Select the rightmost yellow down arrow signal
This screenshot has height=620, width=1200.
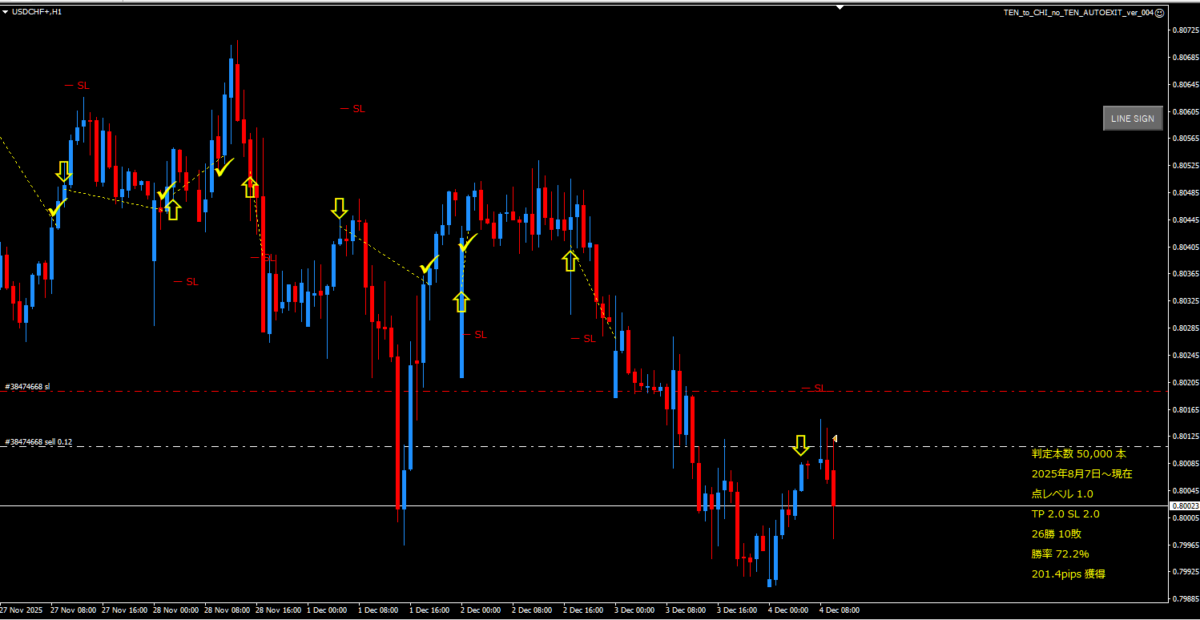801,445
